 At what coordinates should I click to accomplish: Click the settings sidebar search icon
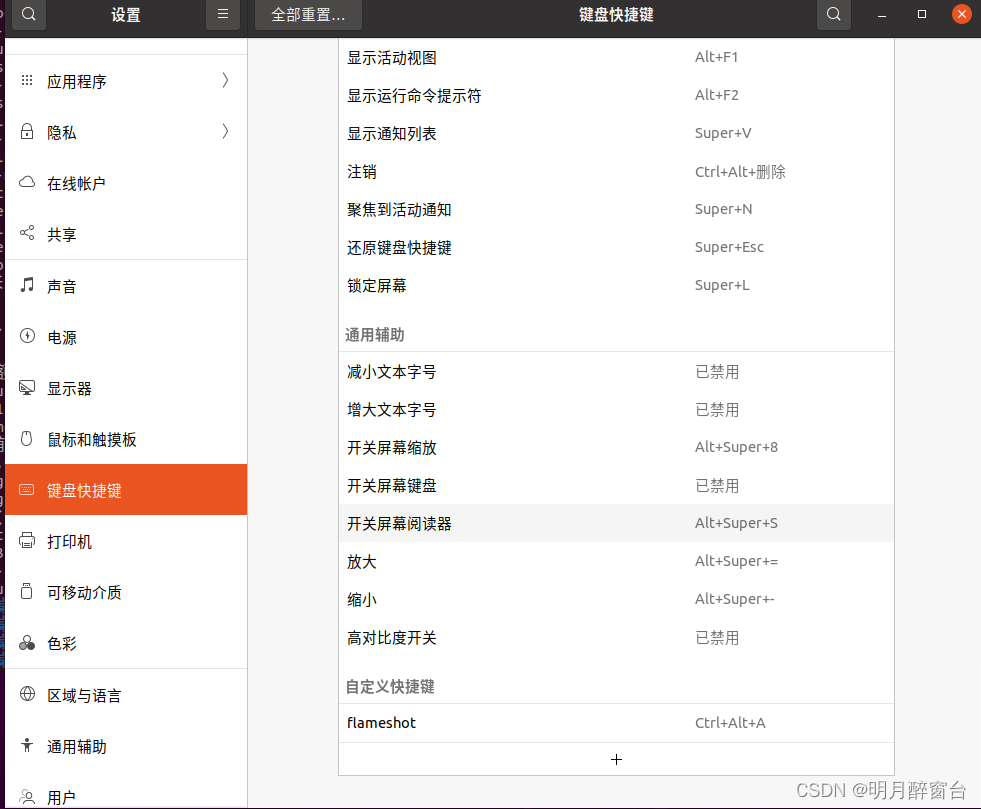[x=29, y=14]
